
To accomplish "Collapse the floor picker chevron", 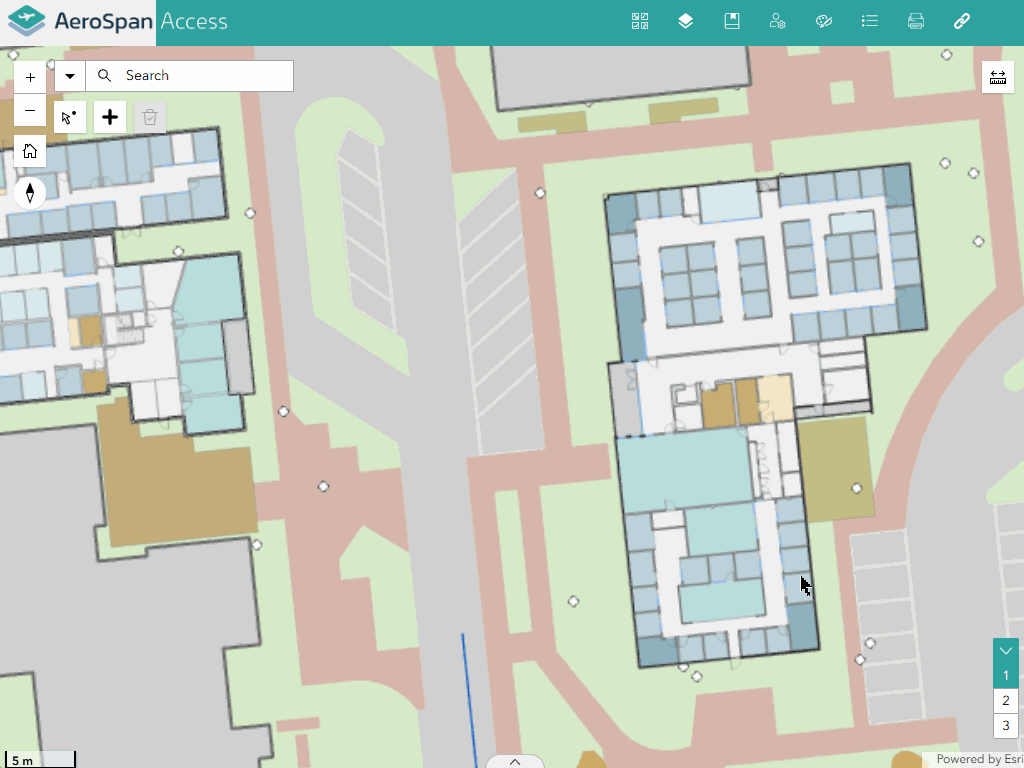I will tap(1006, 650).
